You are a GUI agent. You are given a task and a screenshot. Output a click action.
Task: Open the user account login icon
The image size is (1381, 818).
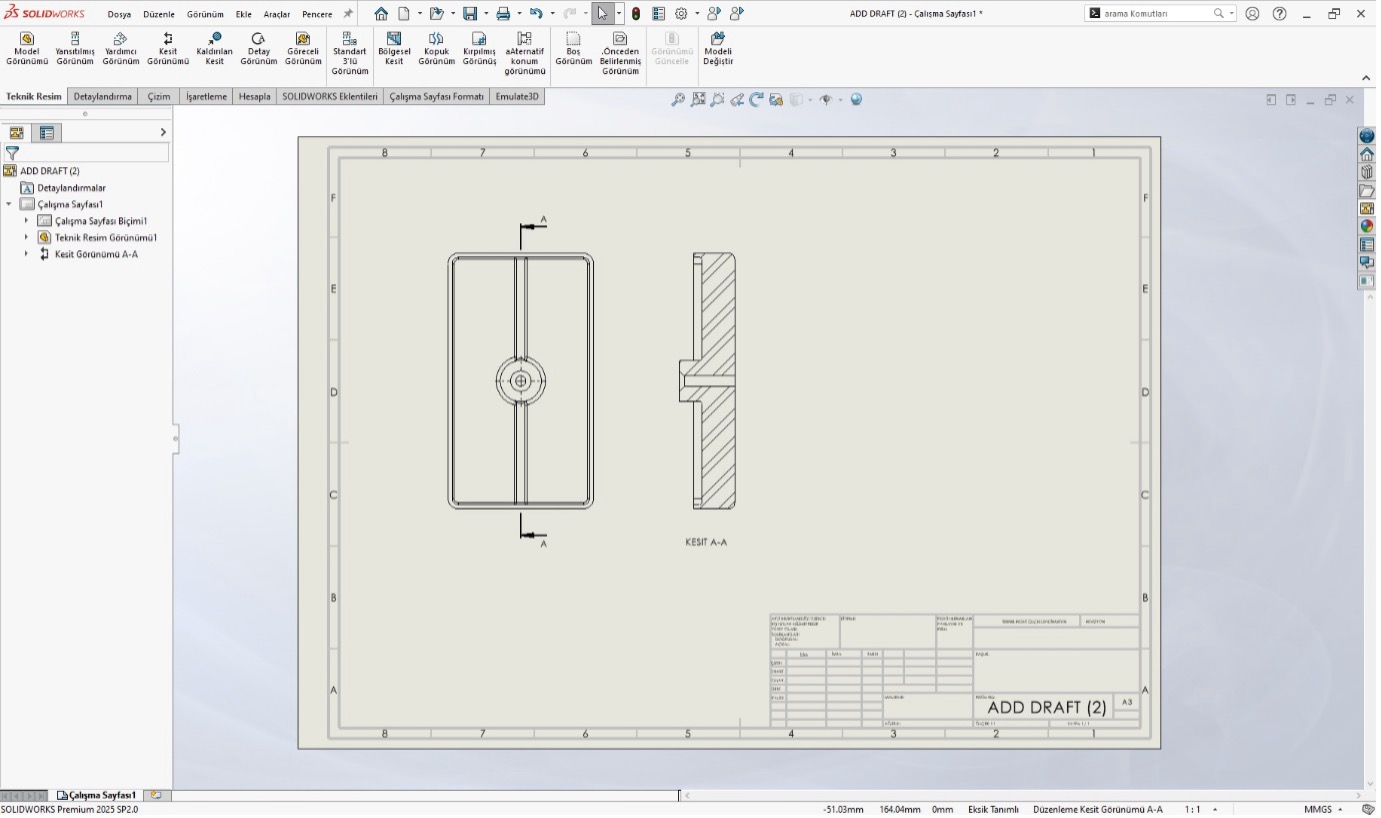click(x=1252, y=14)
